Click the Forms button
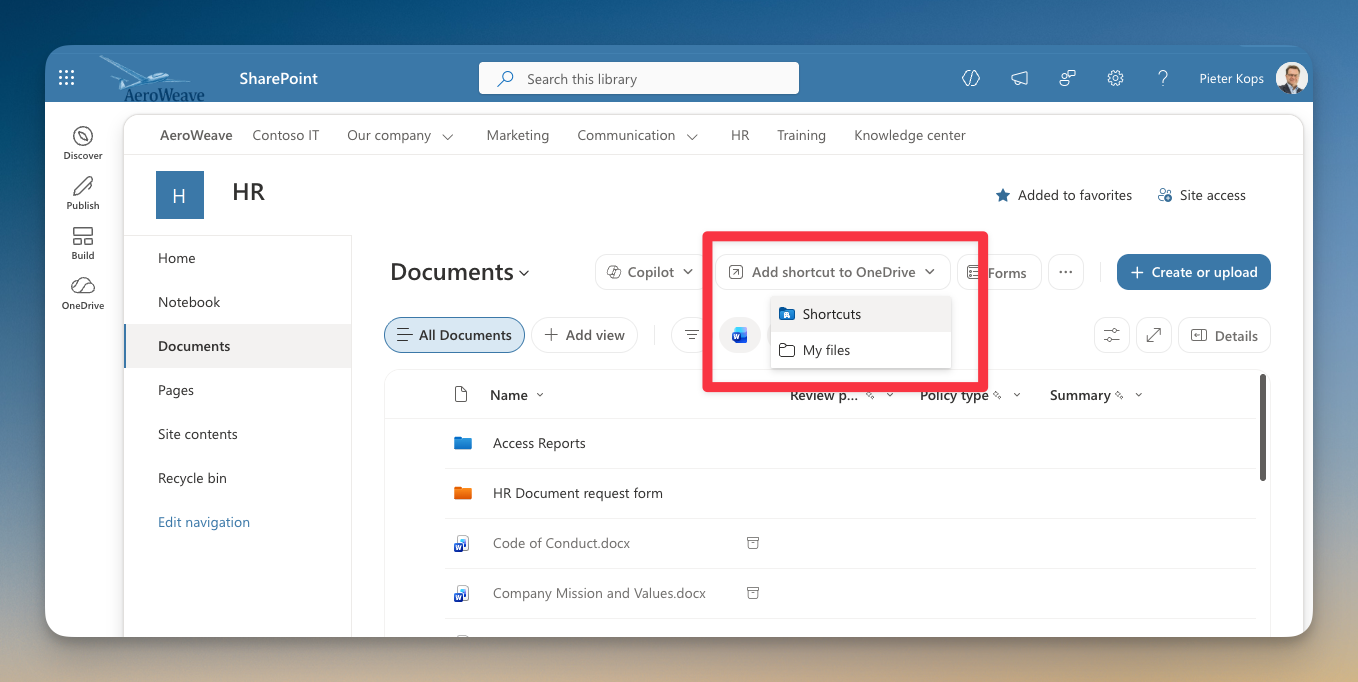This screenshot has width=1358, height=682. tap(999, 272)
